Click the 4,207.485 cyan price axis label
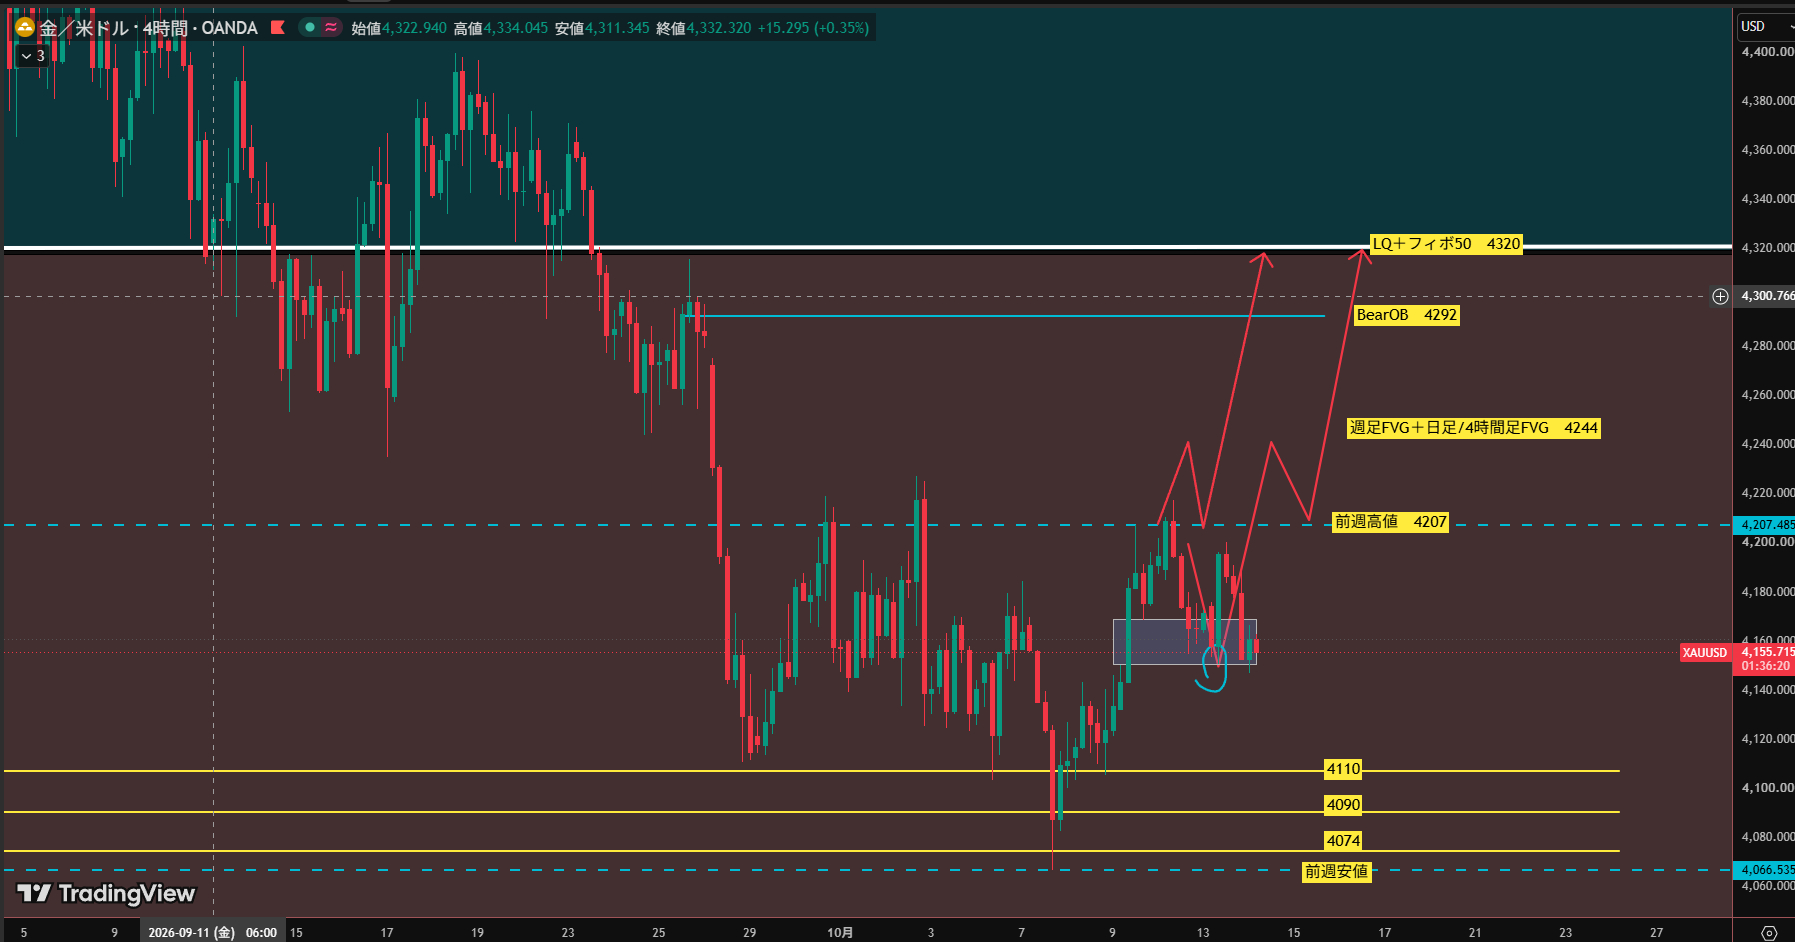 tap(1764, 525)
